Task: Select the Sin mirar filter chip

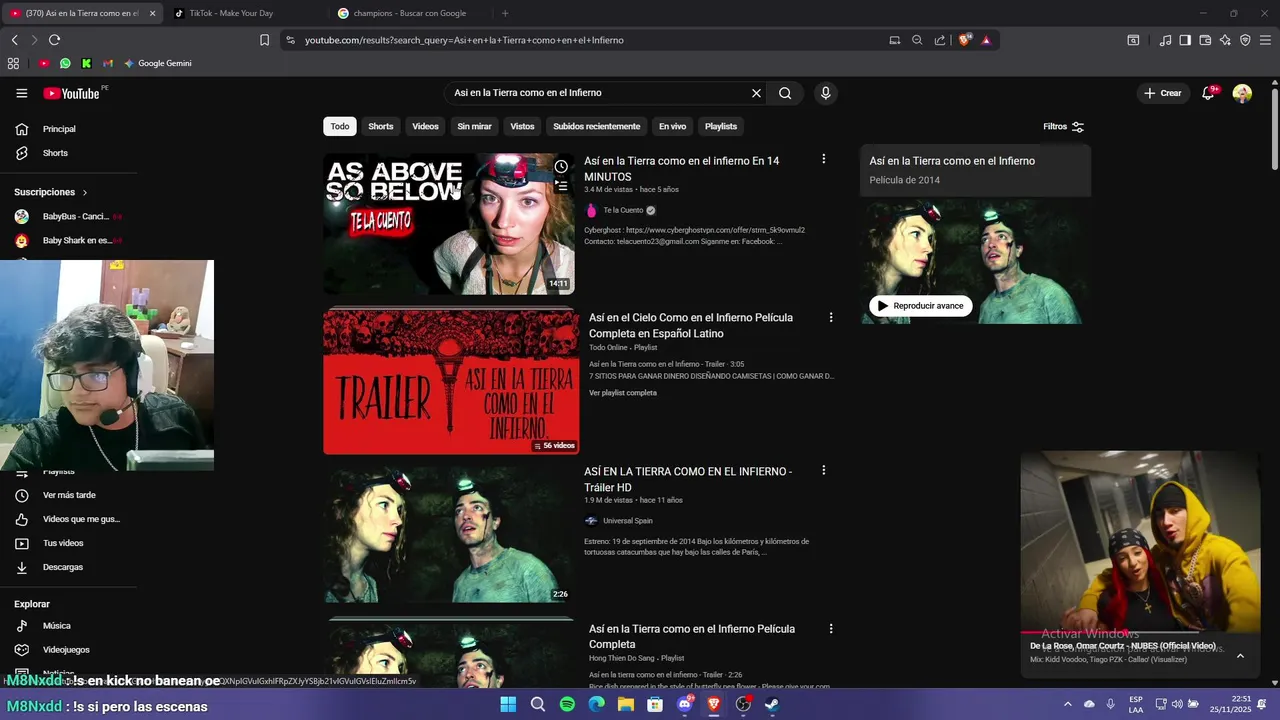Action: [474, 127]
